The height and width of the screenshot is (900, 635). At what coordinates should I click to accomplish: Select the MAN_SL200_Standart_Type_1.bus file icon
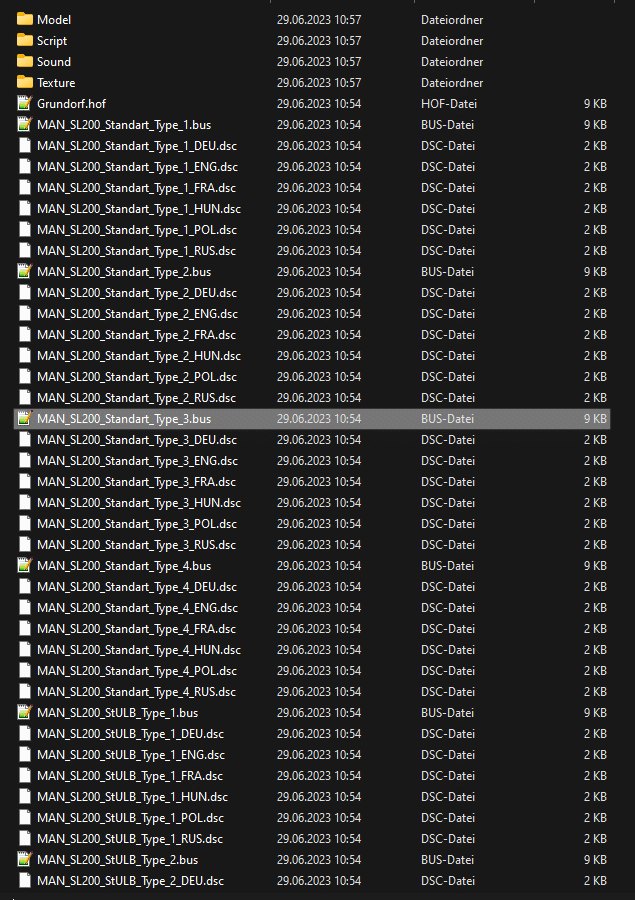(25, 124)
